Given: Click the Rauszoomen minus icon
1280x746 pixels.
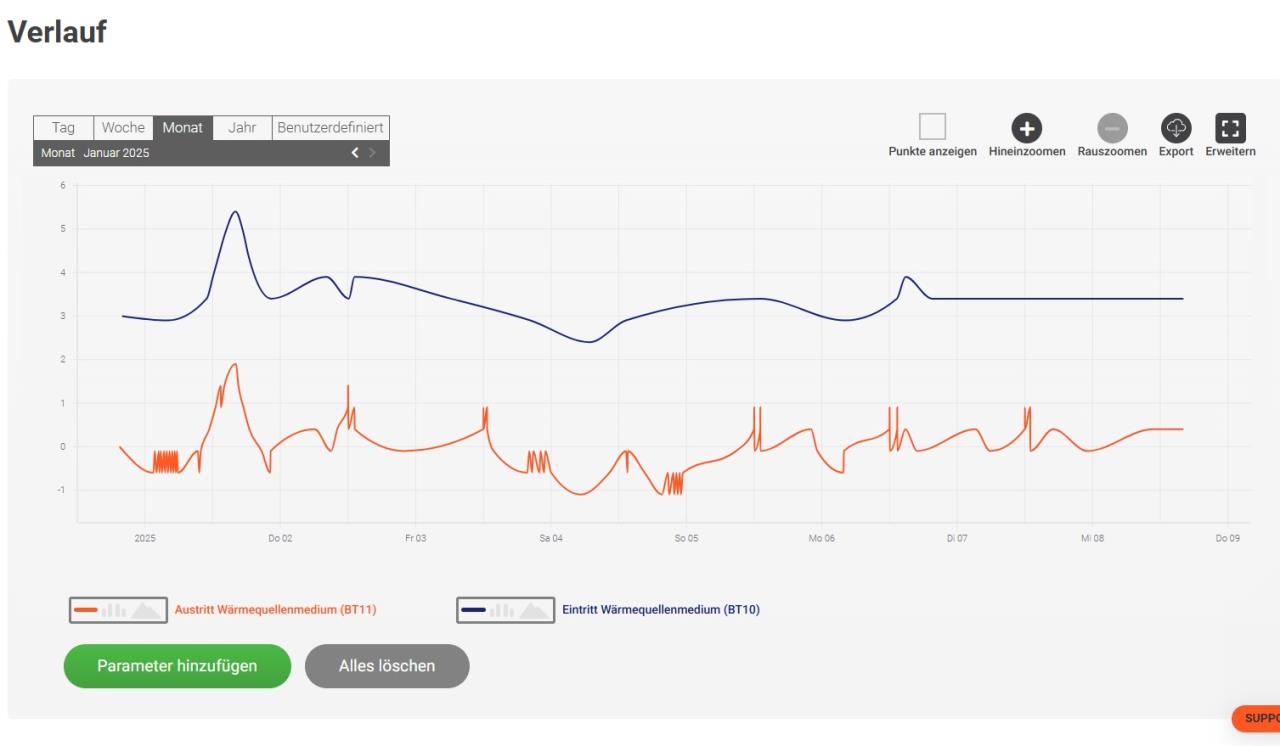Looking at the screenshot, I should coord(1112,128).
